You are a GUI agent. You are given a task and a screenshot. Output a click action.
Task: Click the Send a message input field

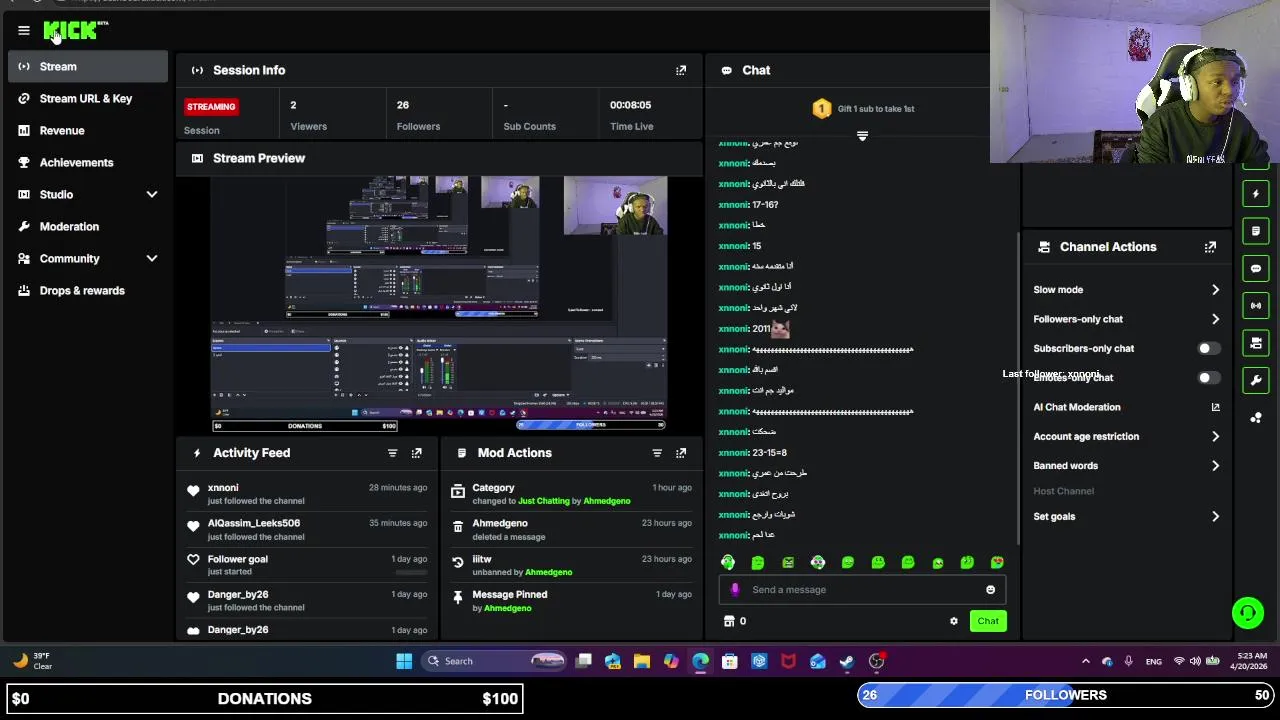click(x=862, y=590)
